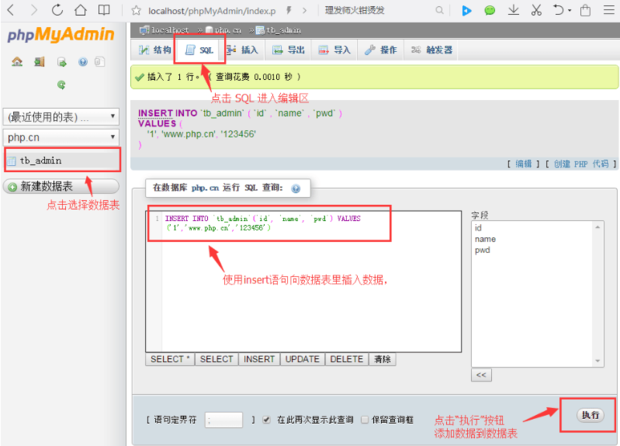The height and width of the screenshot is (446, 620).
Task: Click help icon beside Run SQL query label
Action: (295, 189)
